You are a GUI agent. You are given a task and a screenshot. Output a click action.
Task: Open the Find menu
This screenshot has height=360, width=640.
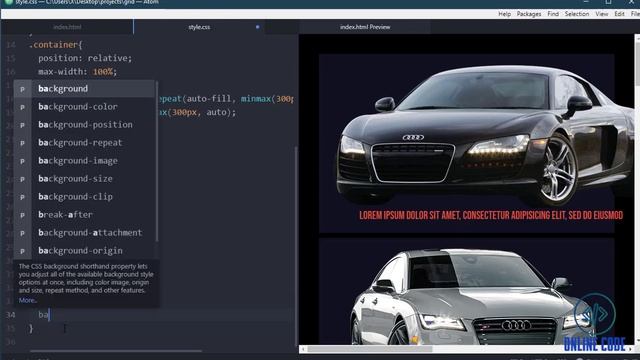(553, 14)
